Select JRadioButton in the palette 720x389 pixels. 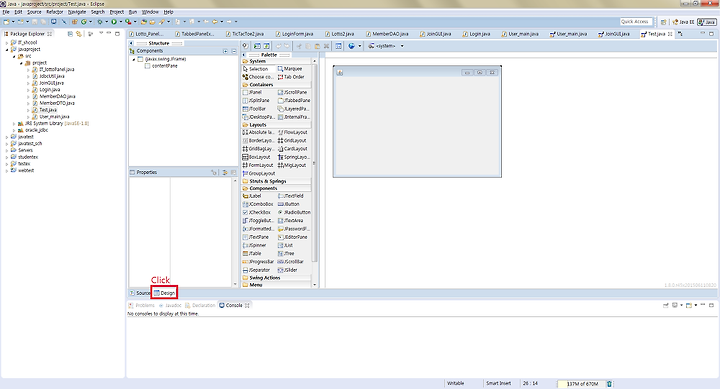294,213
